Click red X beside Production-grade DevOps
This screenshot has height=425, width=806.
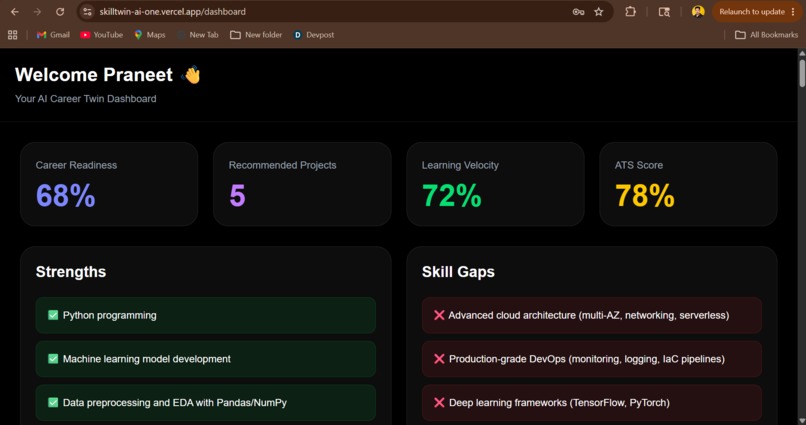[x=439, y=359]
